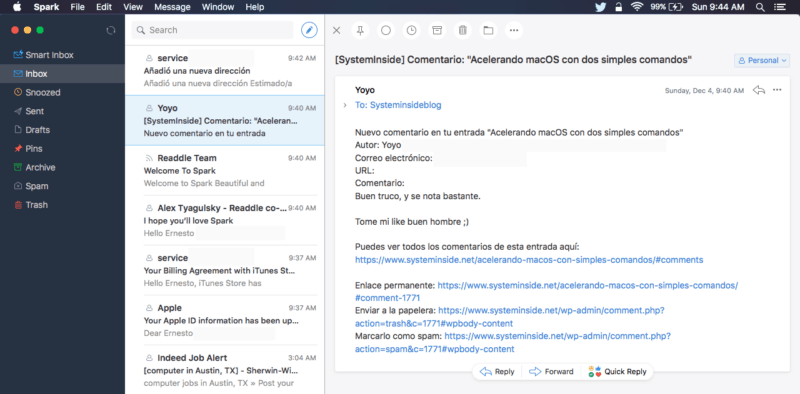Image resolution: width=800 pixels, height=394 pixels.
Task: Click the Twitter menu bar icon
Action: pyautogui.click(x=601, y=7)
